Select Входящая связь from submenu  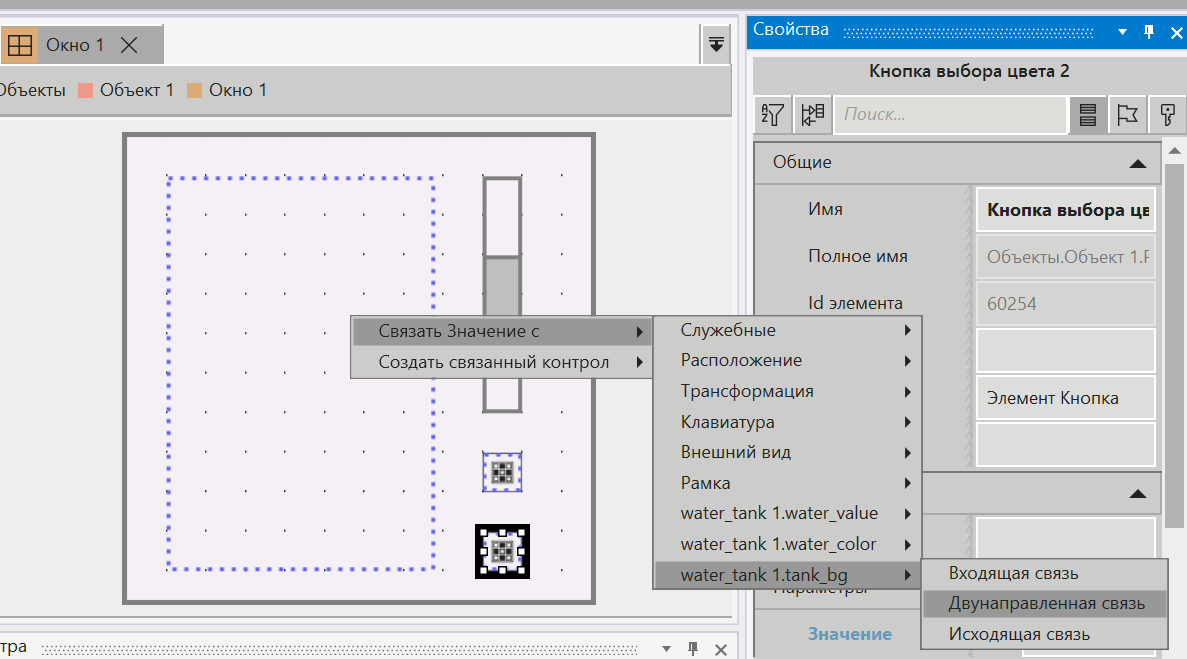coord(1013,573)
